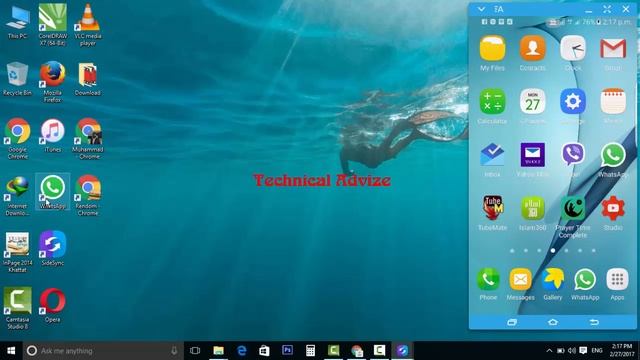Select the active page indicator dot on phone

pos(553,250)
